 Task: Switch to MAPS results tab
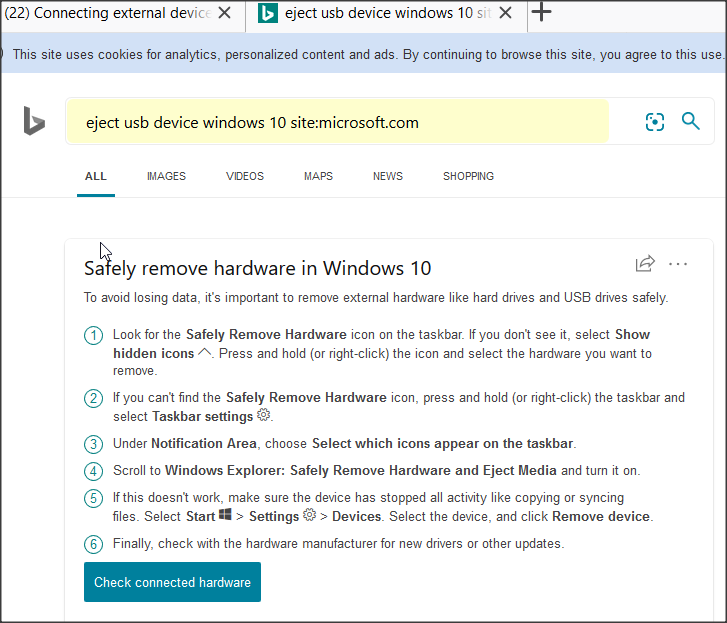319,176
